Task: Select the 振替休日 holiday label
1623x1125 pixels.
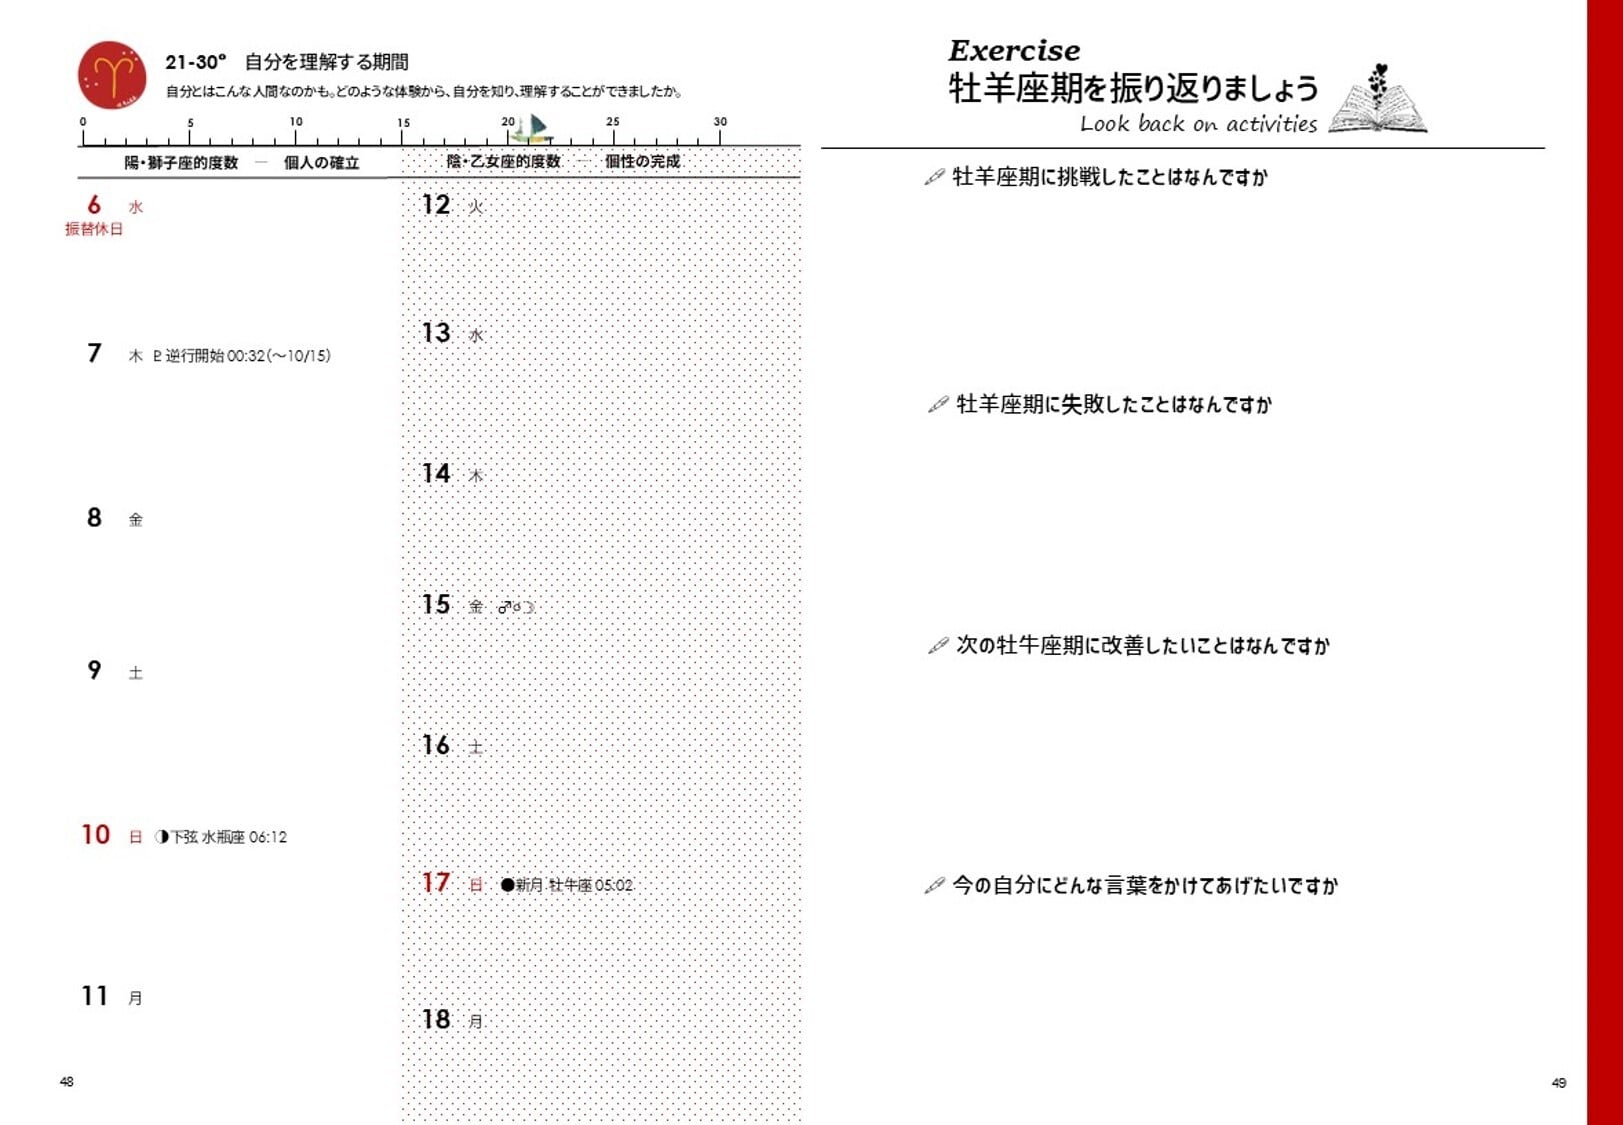Action: point(94,229)
